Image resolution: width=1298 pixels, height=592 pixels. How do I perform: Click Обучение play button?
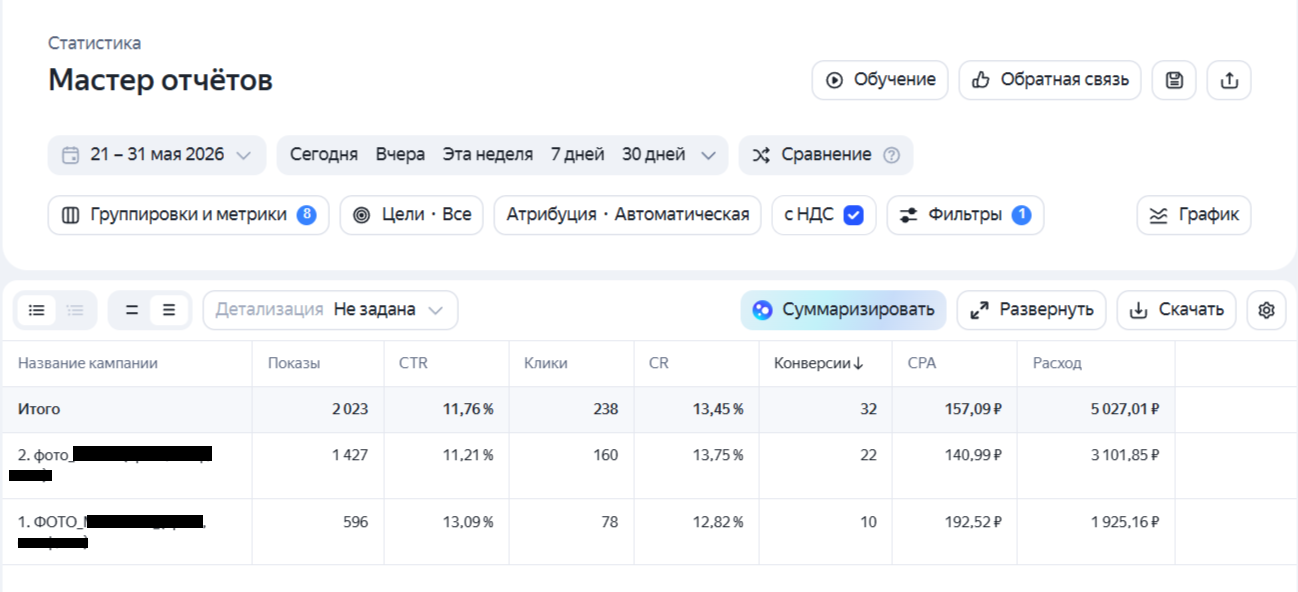pyautogui.click(x=879, y=80)
